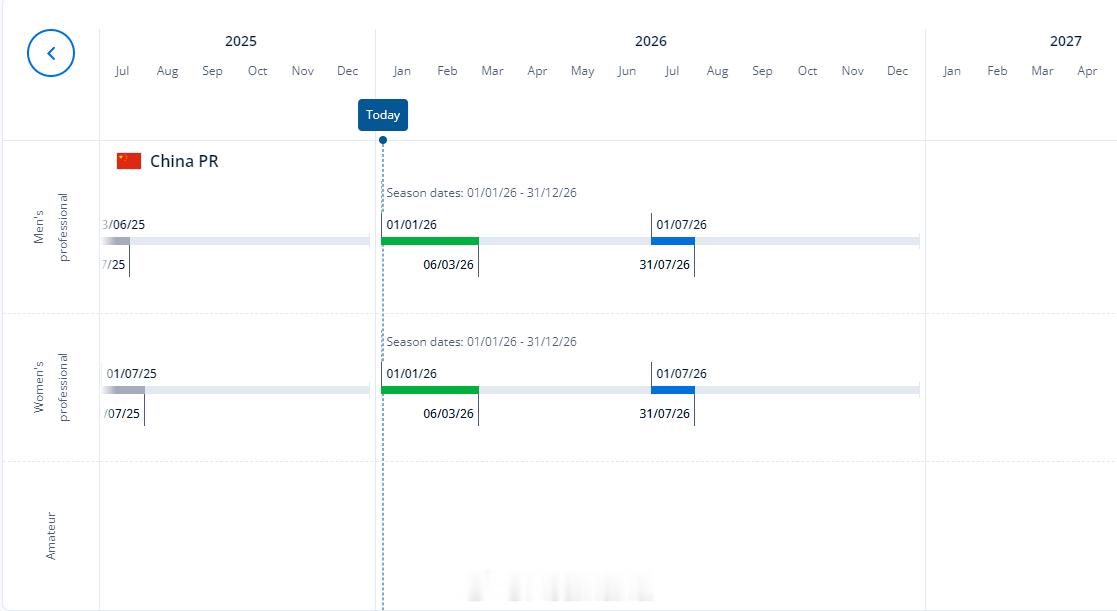This screenshot has height=611, width=1117.
Task: Select the 2025 year header
Action: coord(241,41)
